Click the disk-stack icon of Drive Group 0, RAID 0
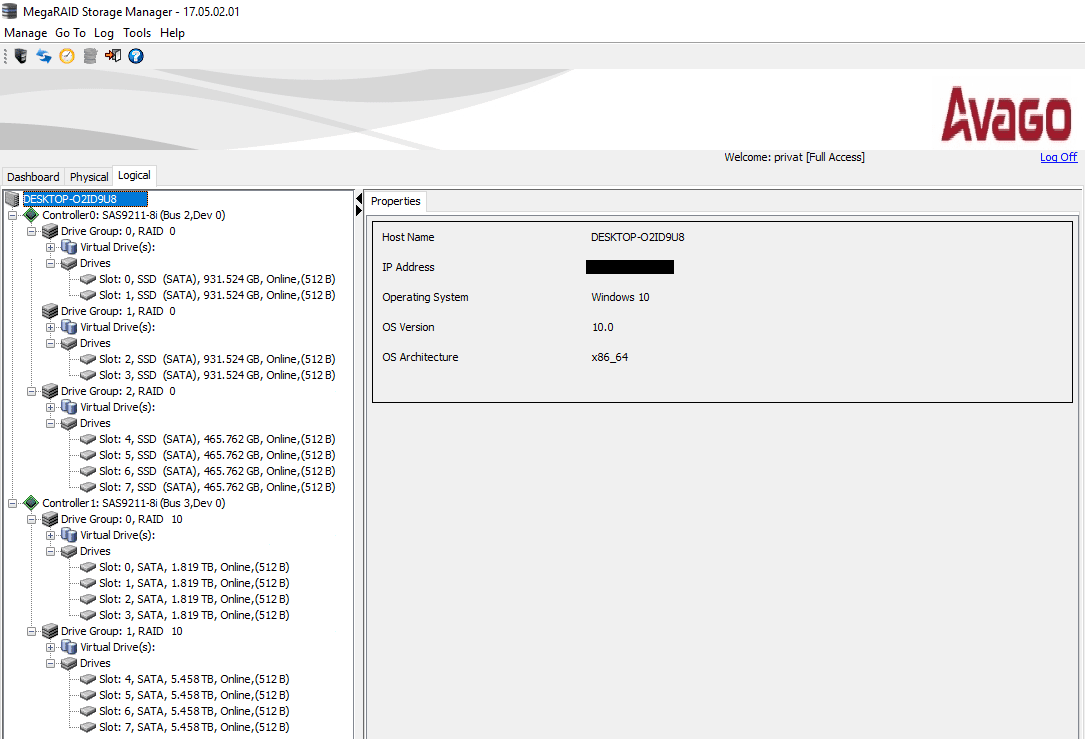Screen dimensions: 1085x739 pyautogui.click(x=50, y=231)
